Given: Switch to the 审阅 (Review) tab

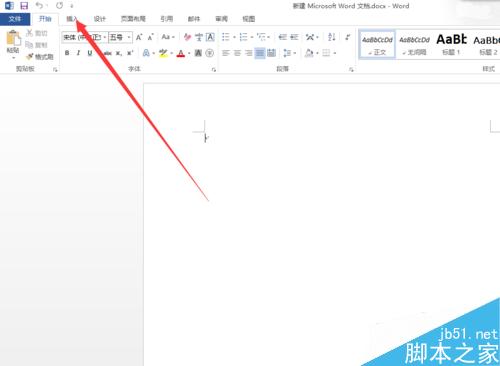Looking at the screenshot, I should 221,19.
